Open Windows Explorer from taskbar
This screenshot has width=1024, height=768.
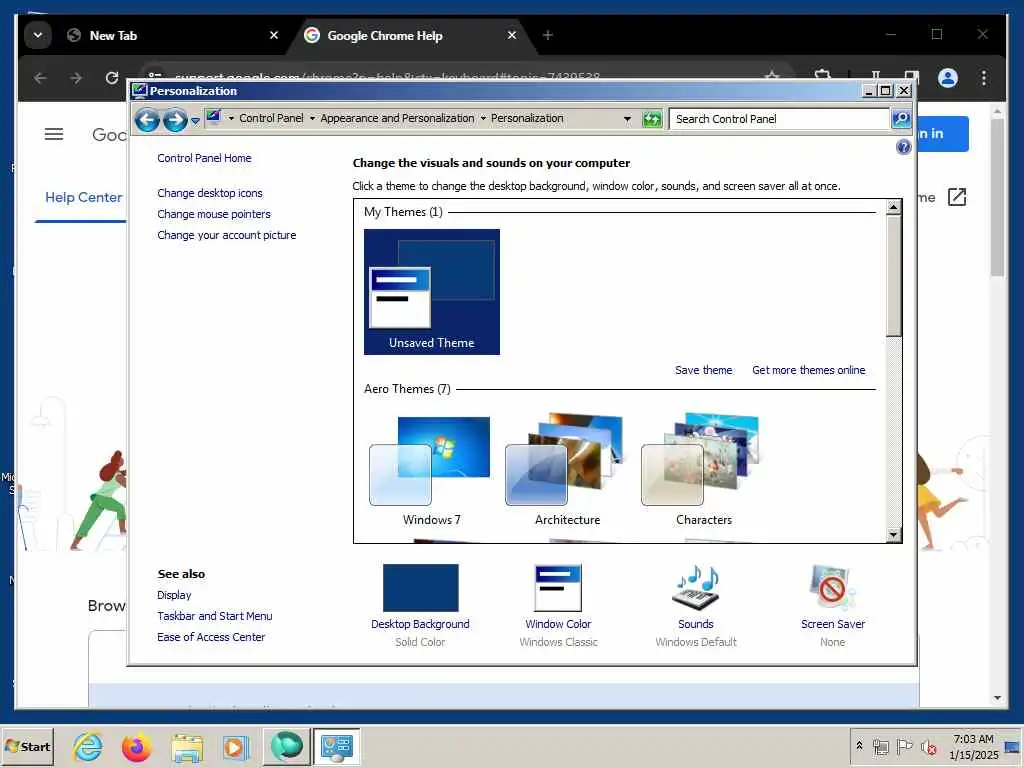pos(187,747)
